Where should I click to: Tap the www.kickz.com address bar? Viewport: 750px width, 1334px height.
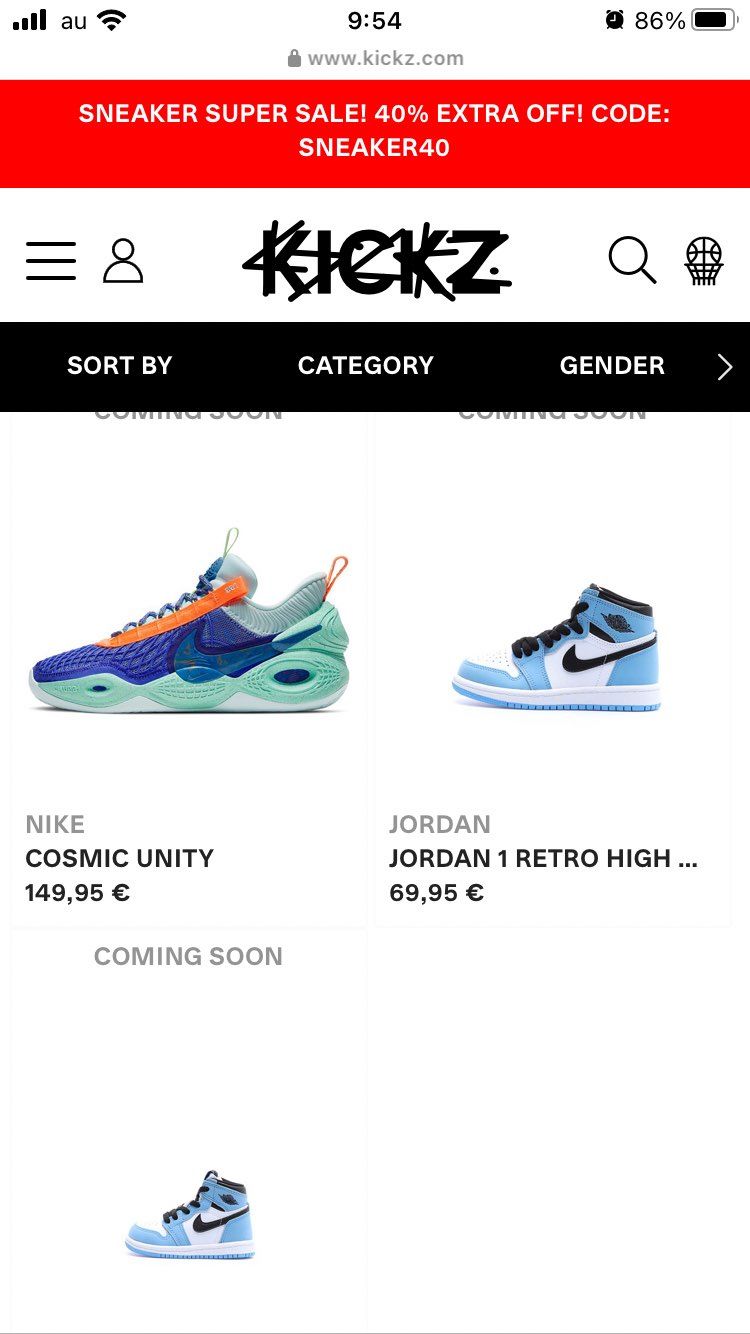pyautogui.click(x=375, y=58)
